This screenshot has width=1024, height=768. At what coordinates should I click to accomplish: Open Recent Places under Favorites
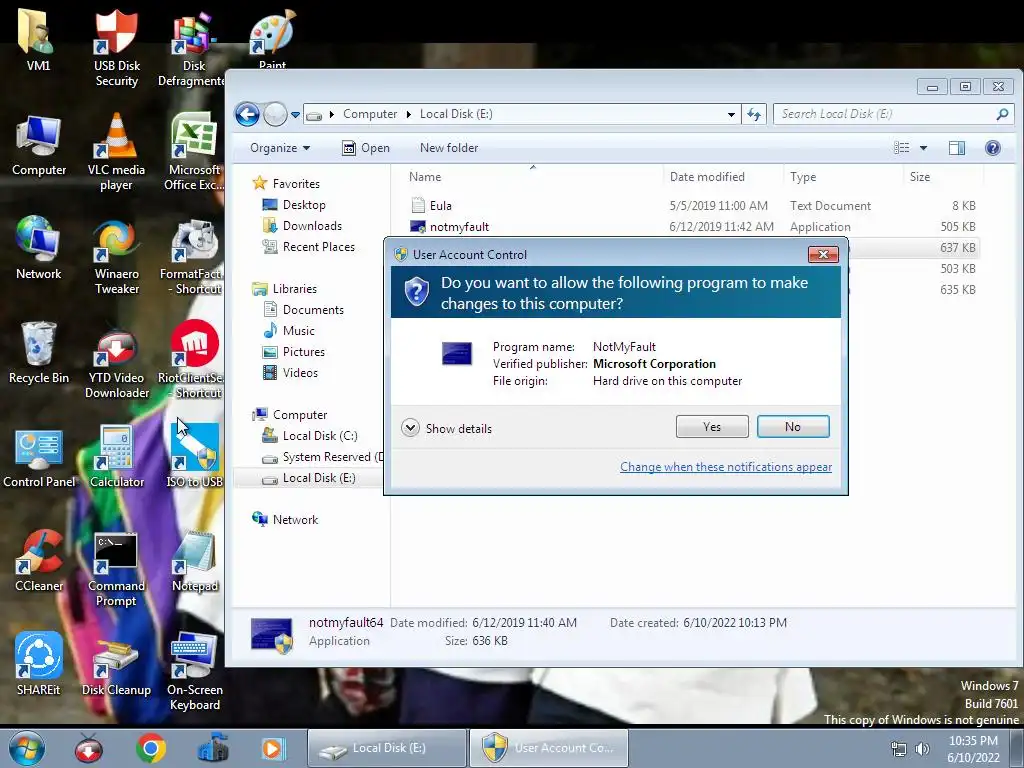(x=308, y=246)
